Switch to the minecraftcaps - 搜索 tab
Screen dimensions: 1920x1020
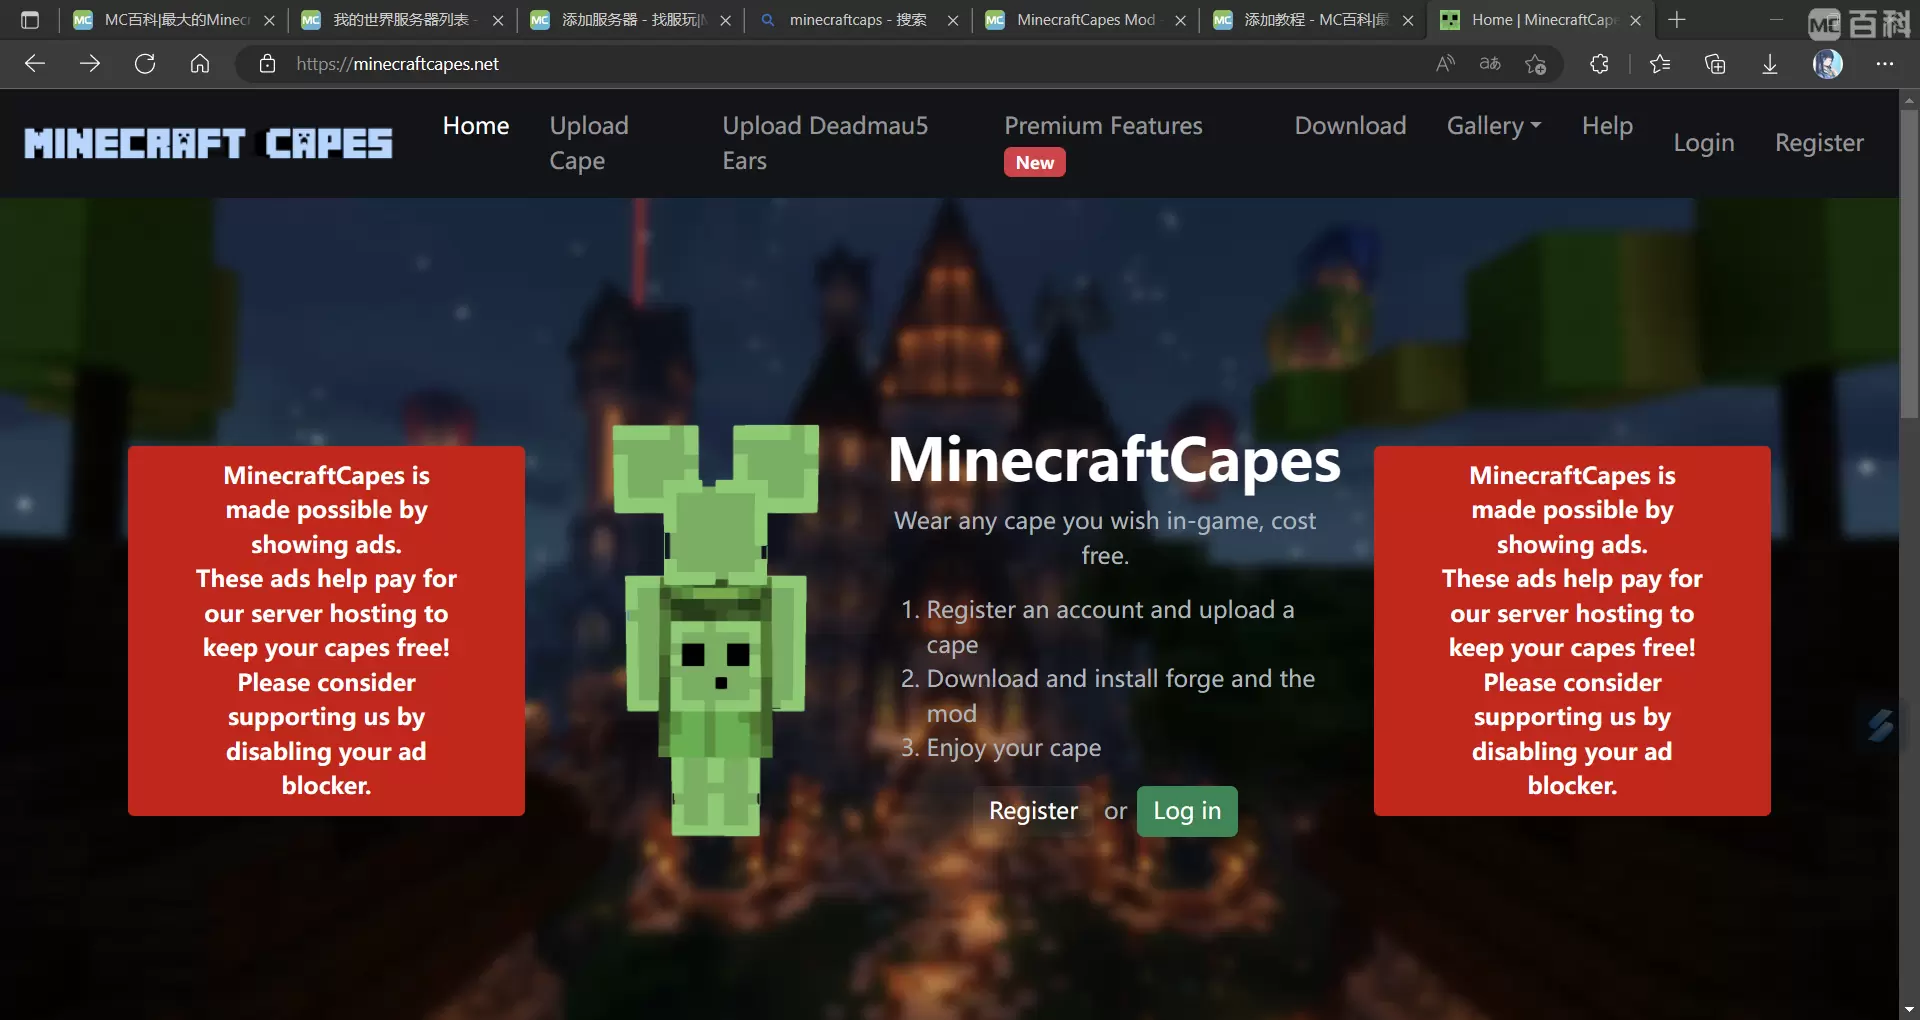pyautogui.click(x=858, y=20)
